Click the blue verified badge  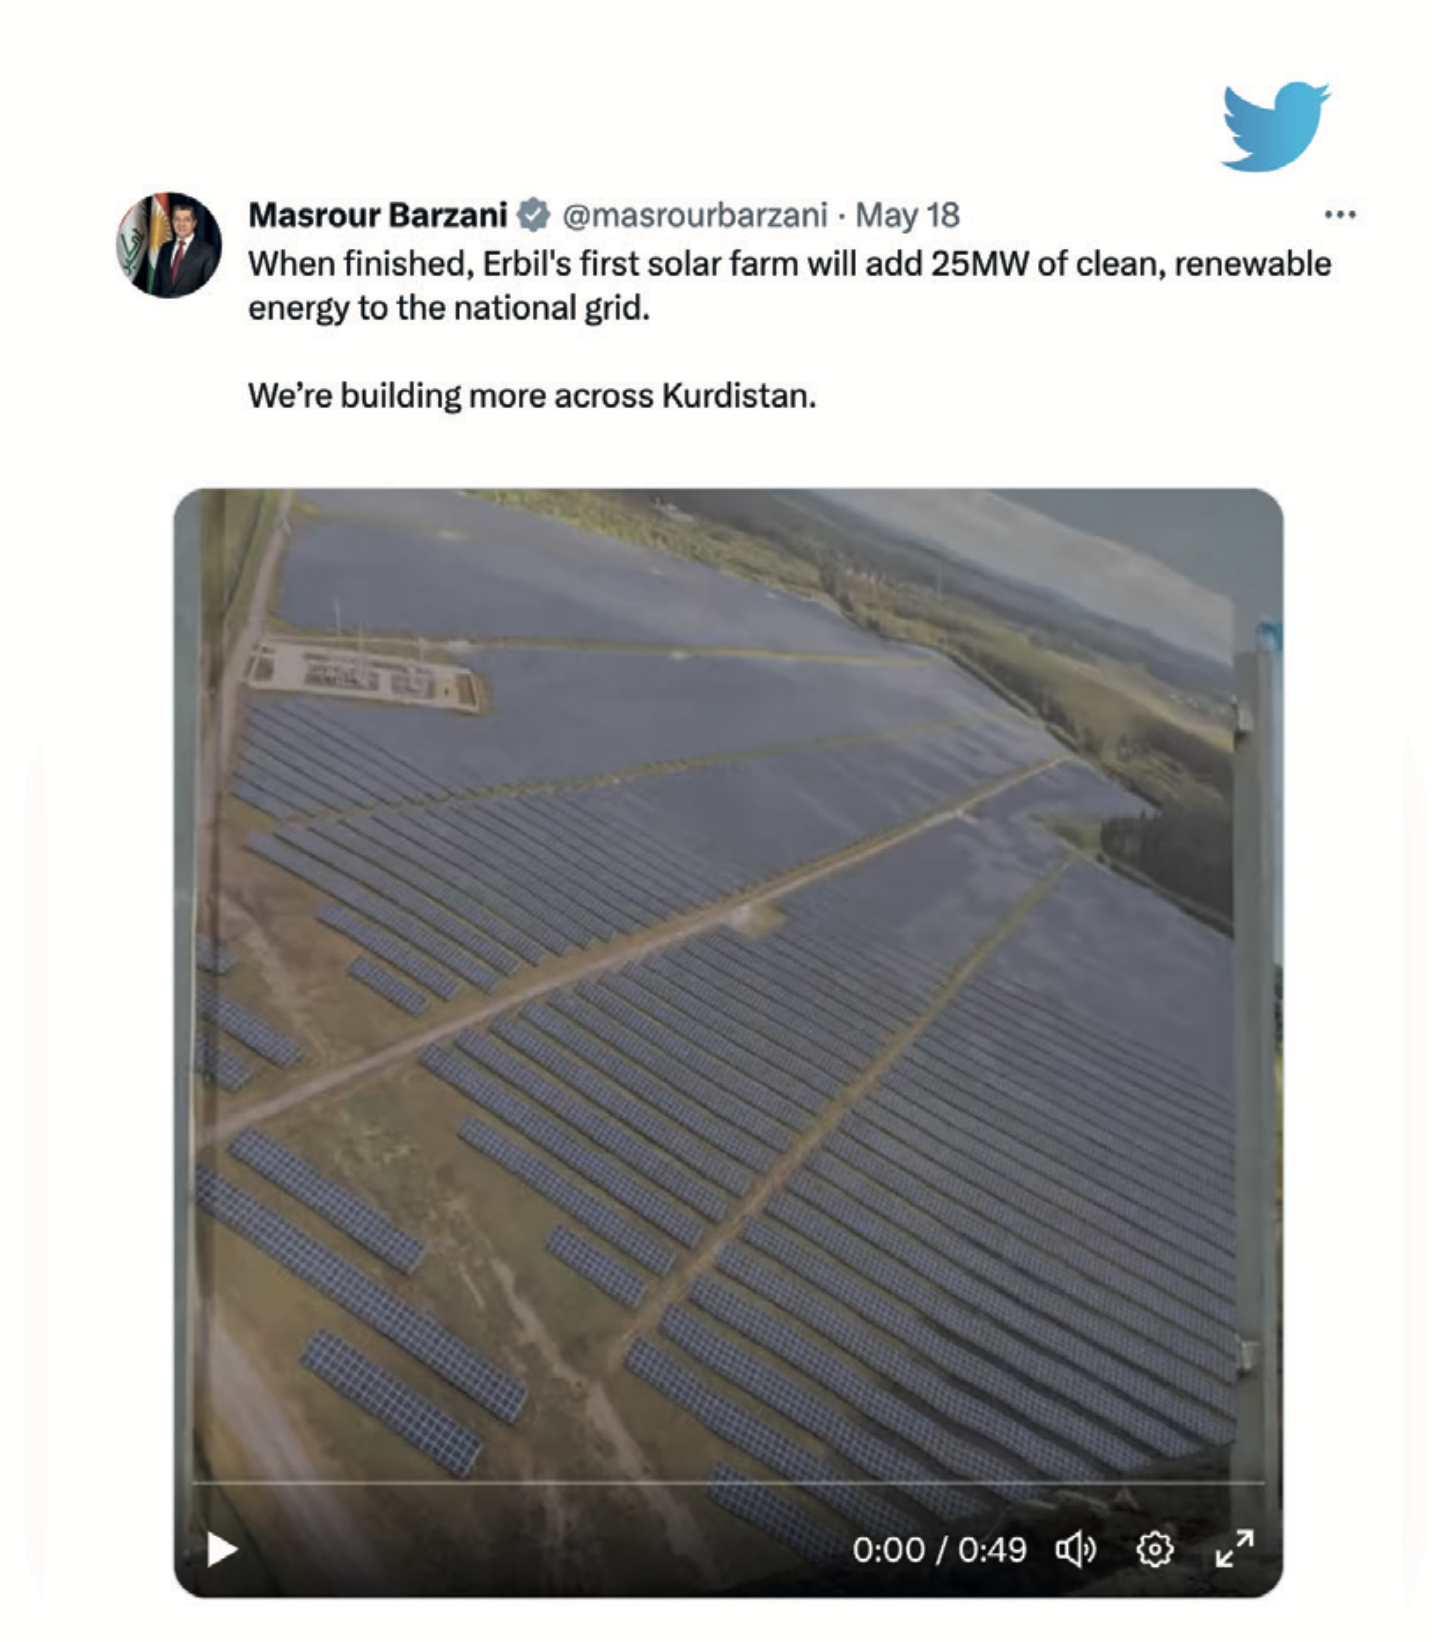[533, 215]
